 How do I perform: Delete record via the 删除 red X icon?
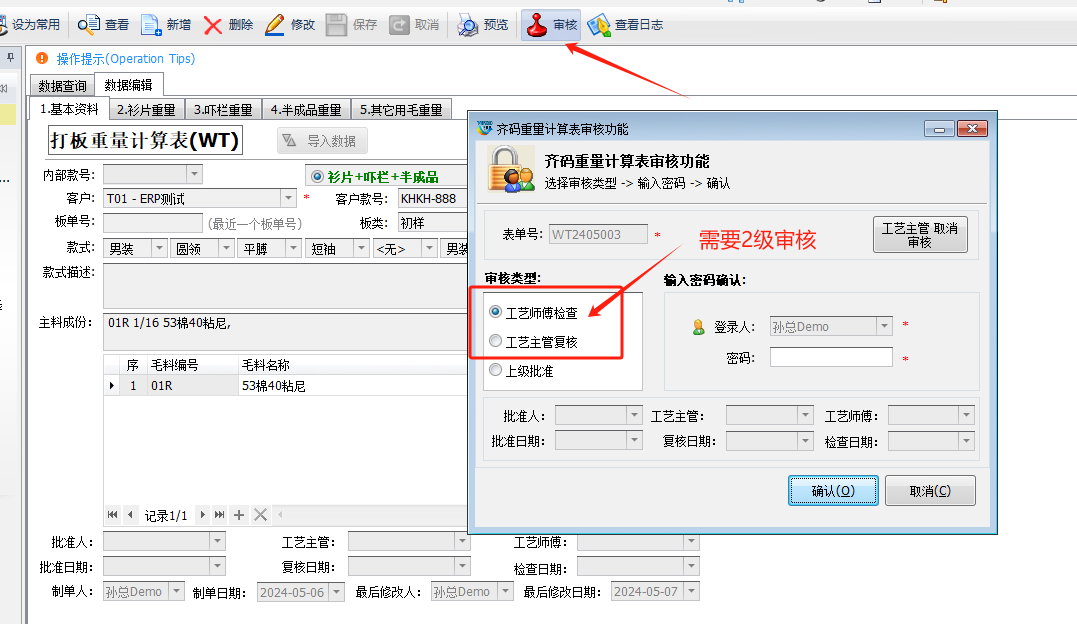[x=213, y=25]
